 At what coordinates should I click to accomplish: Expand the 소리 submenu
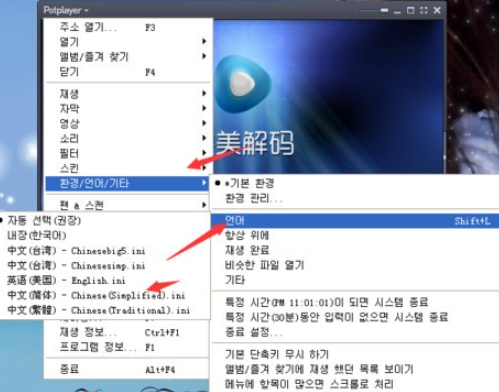coord(128,138)
